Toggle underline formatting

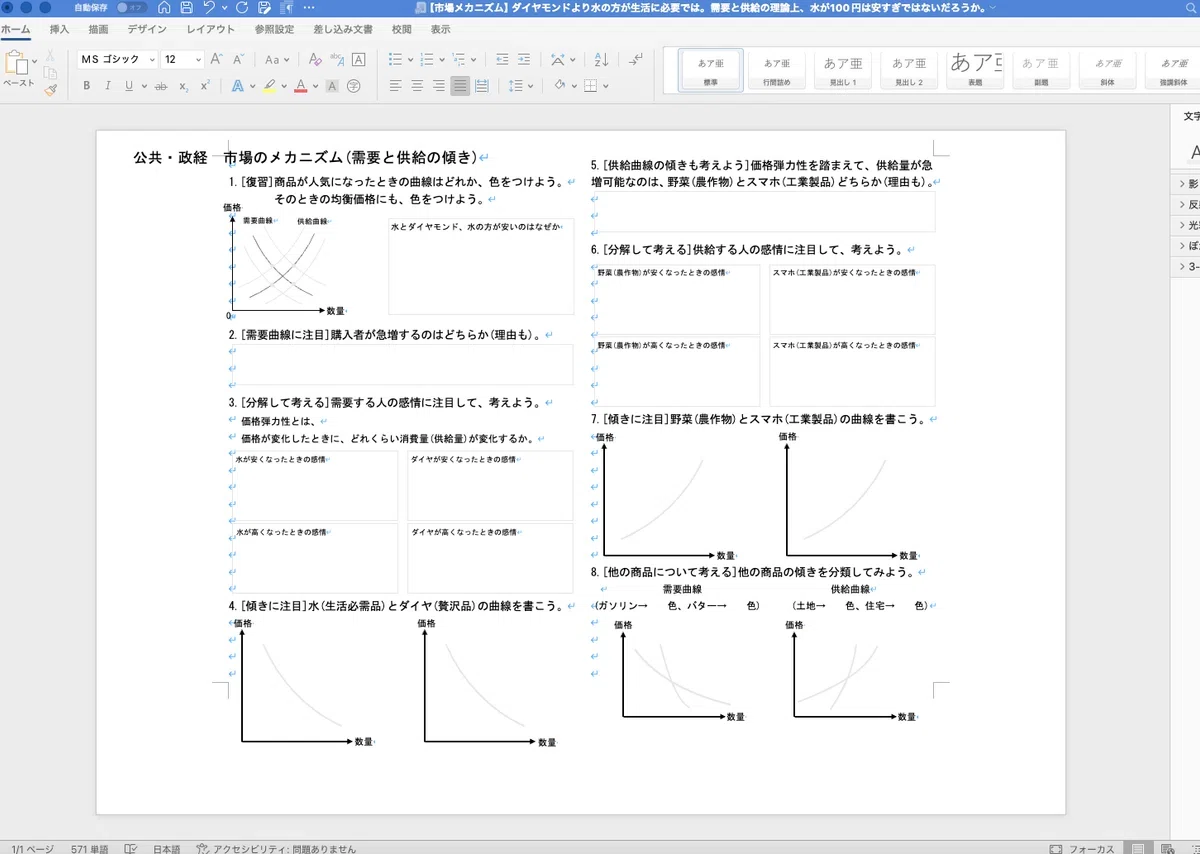(129, 86)
